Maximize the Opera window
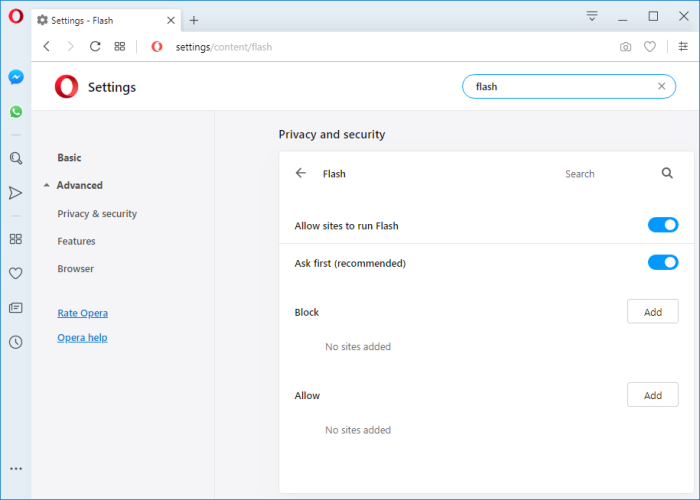The height and width of the screenshot is (500, 700). click(x=653, y=17)
